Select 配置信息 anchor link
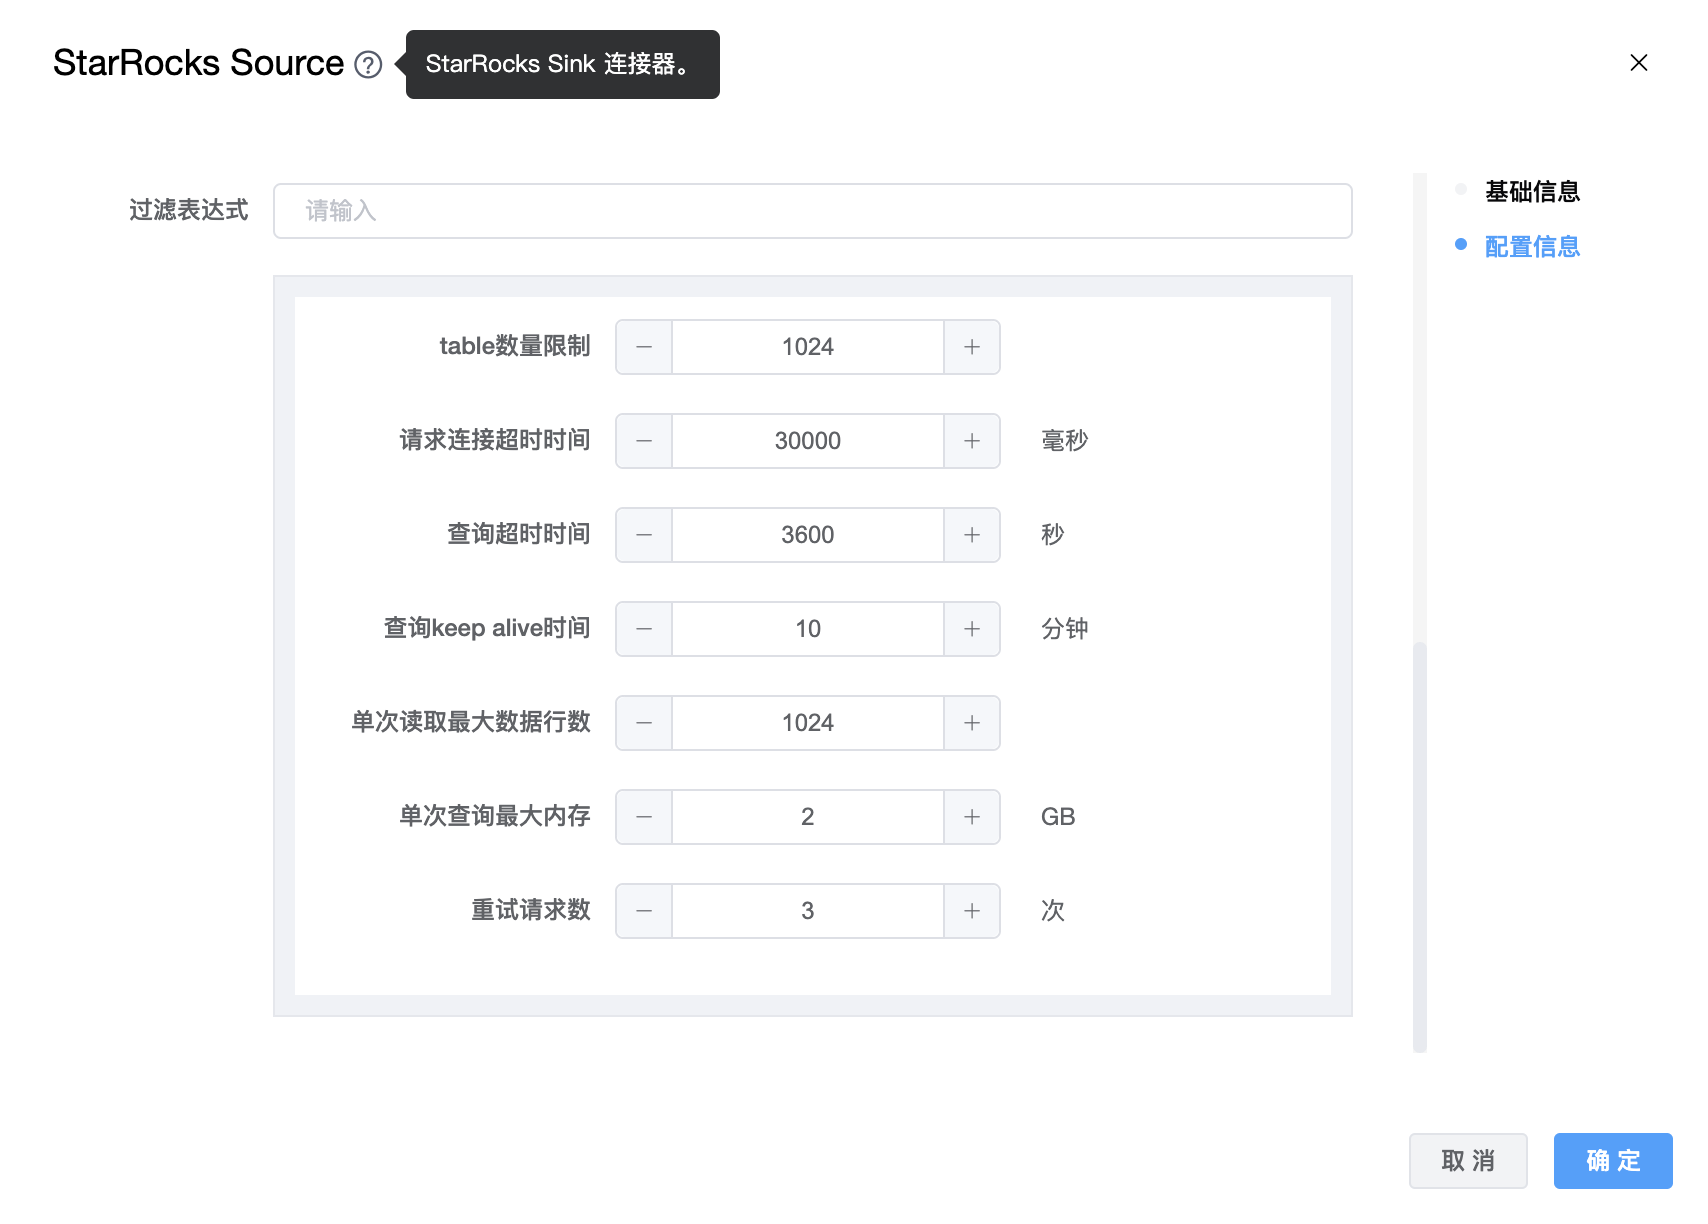1708x1224 pixels. click(1531, 246)
